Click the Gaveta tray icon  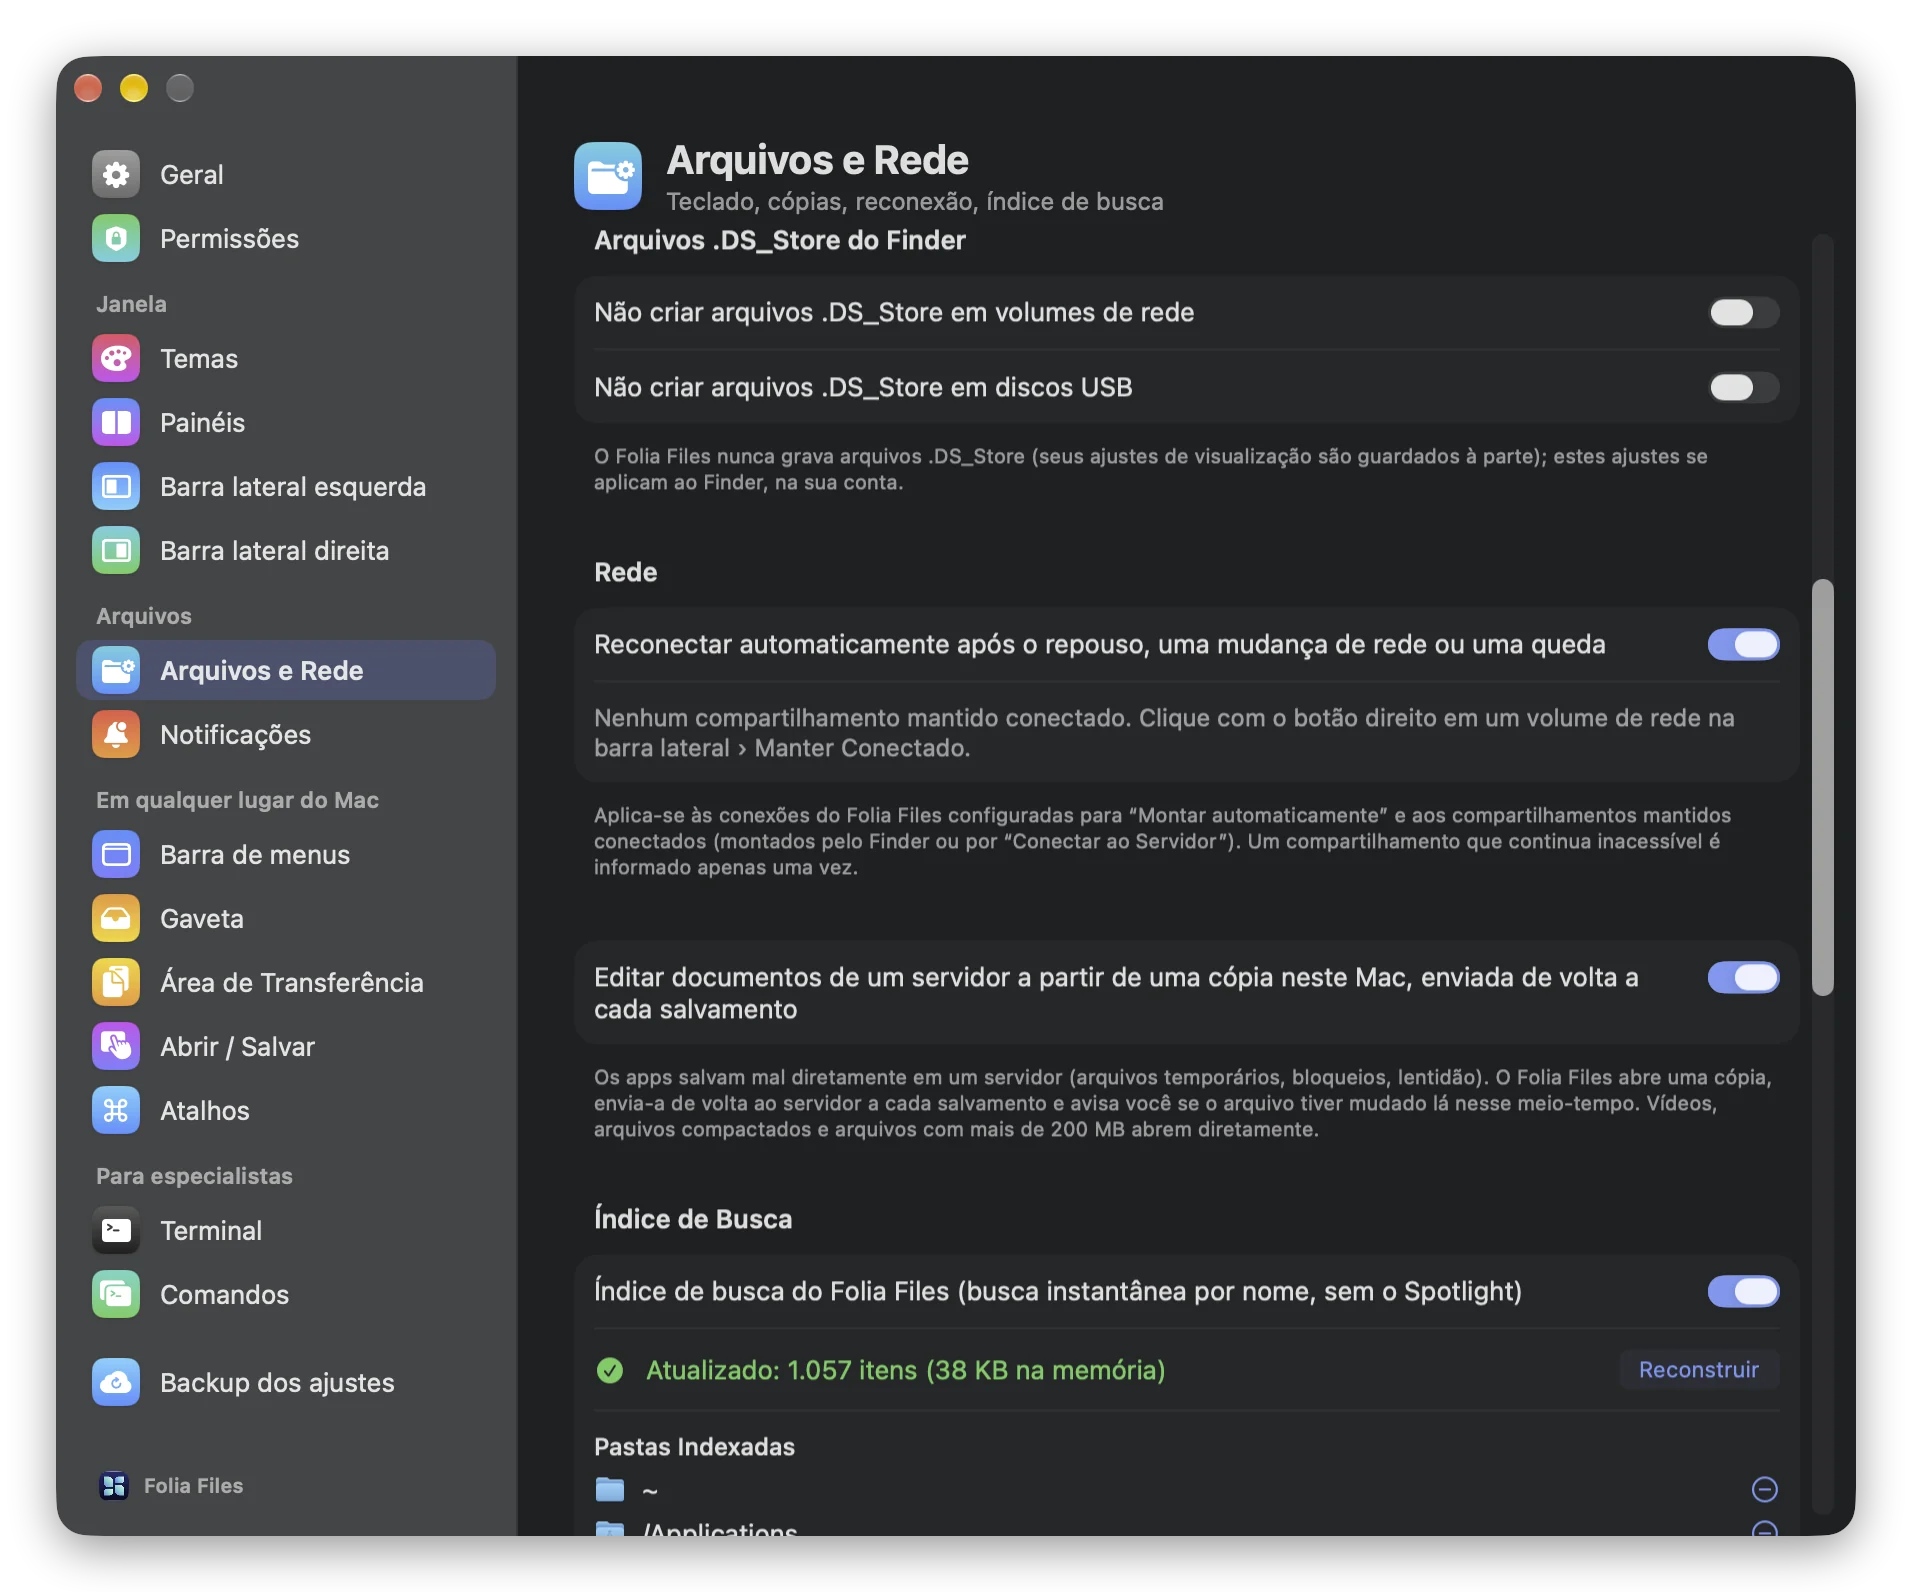116,919
